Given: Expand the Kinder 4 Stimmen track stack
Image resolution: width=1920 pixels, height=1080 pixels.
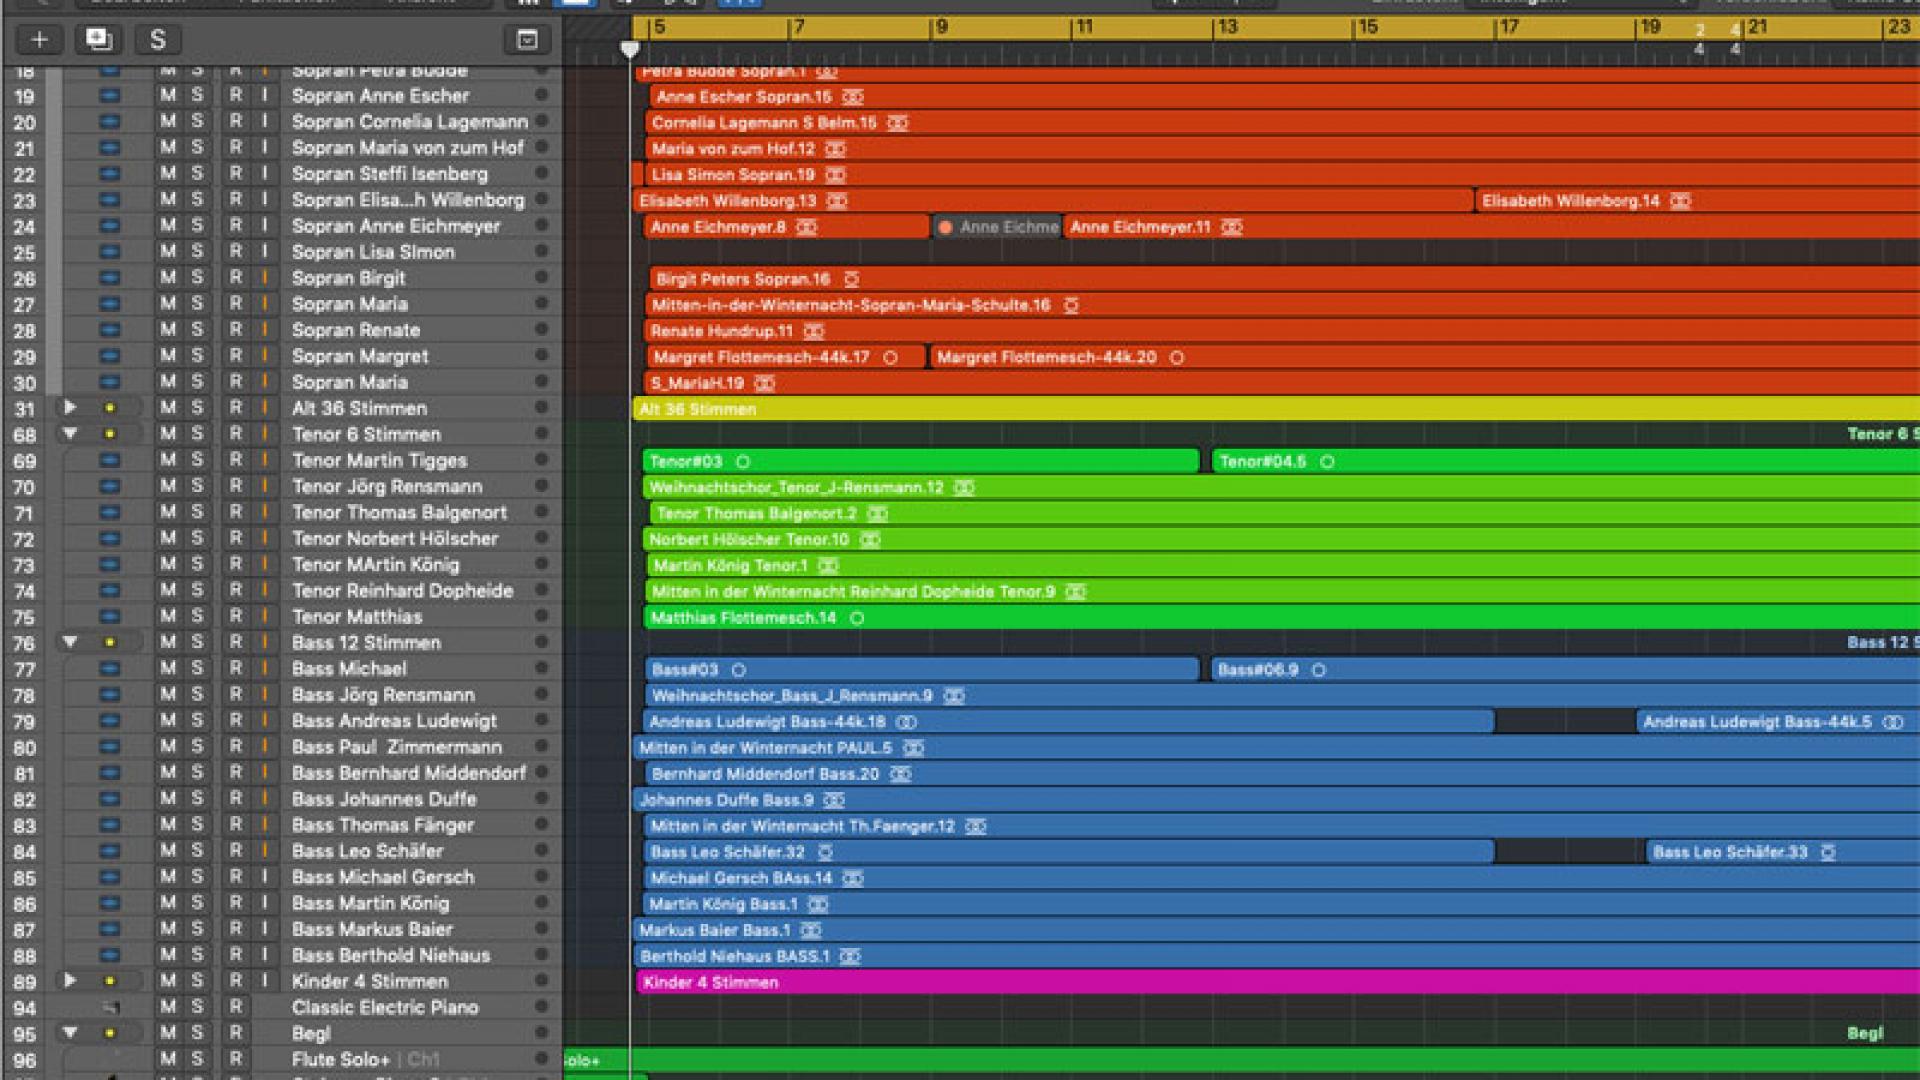Looking at the screenshot, I should coord(69,981).
